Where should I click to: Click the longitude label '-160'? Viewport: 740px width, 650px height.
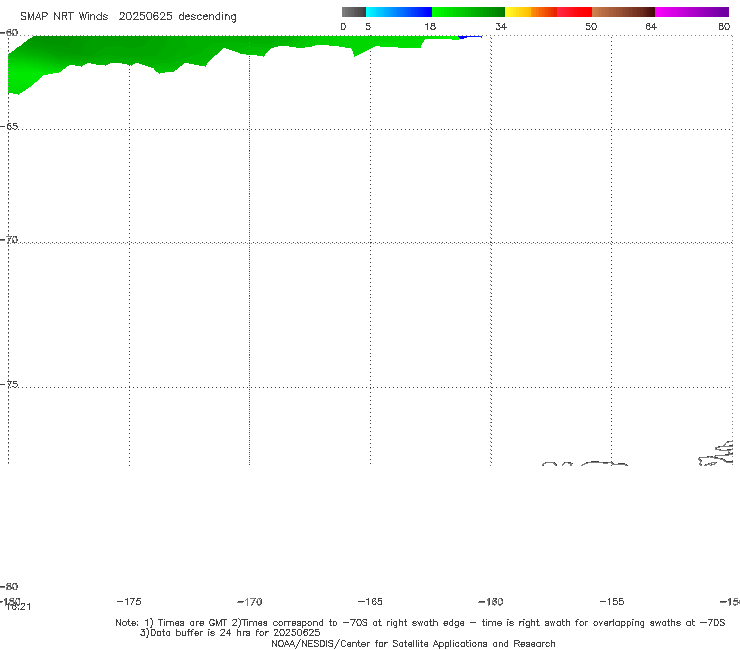(491, 601)
